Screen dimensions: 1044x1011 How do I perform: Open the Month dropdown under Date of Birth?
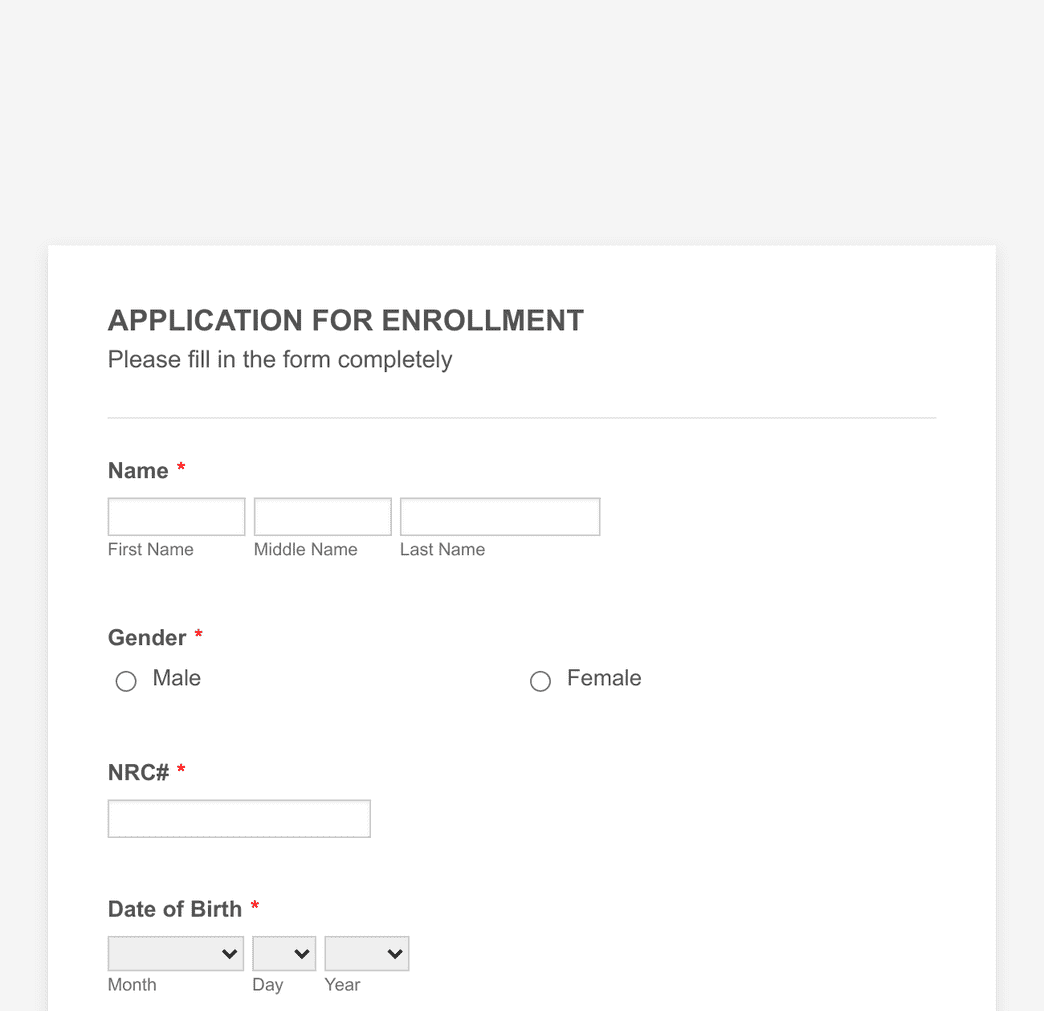pos(175,953)
